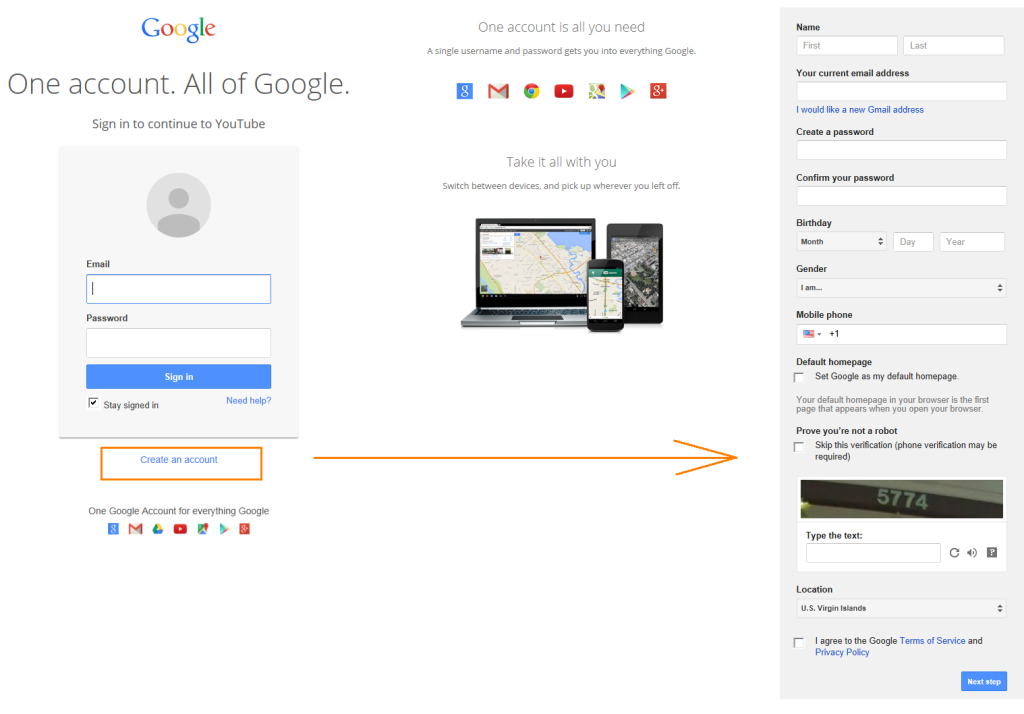The width and height of the screenshot is (1024, 714).
Task: Select the YouTube icon under account benefits
Action: click(563, 91)
